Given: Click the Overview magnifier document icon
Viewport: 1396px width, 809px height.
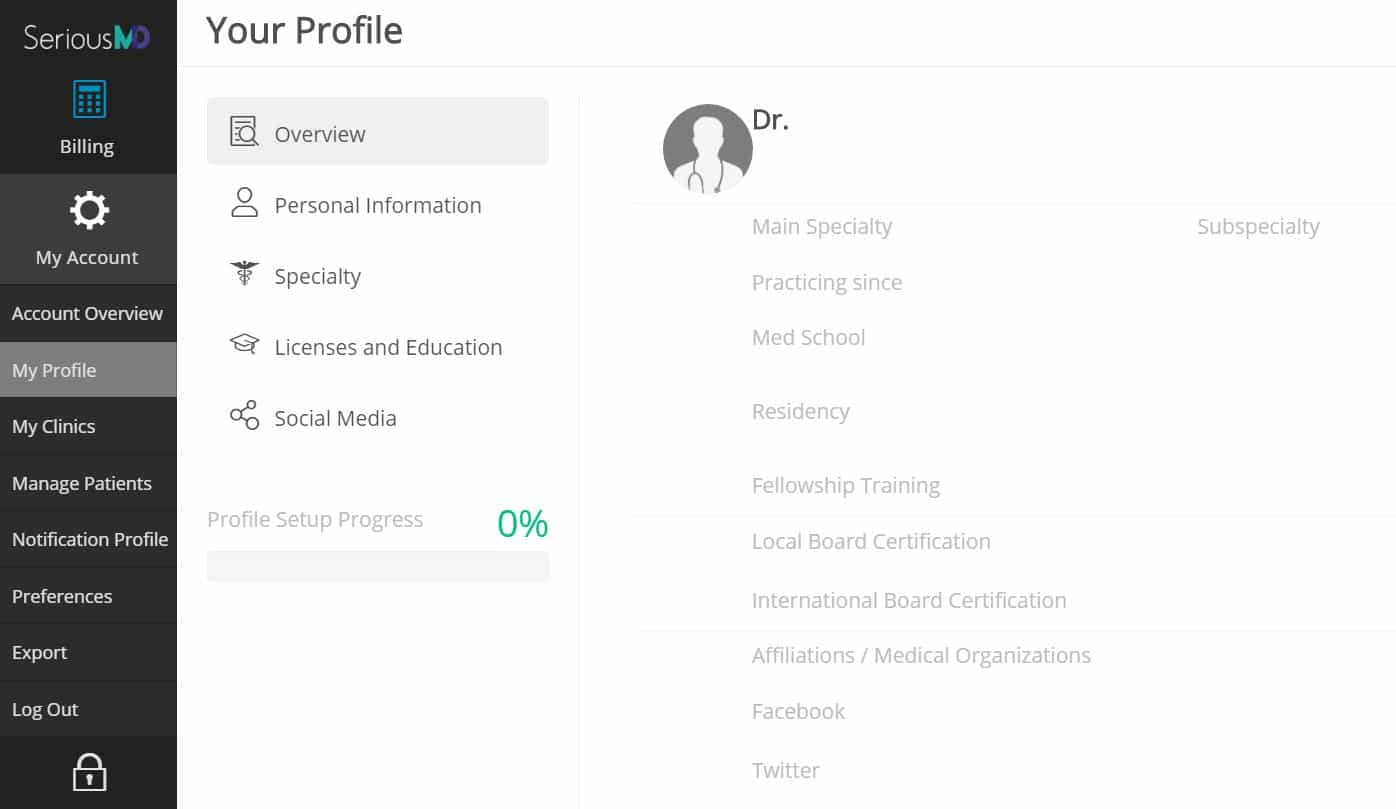Looking at the screenshot, I should tap(244, 132).
